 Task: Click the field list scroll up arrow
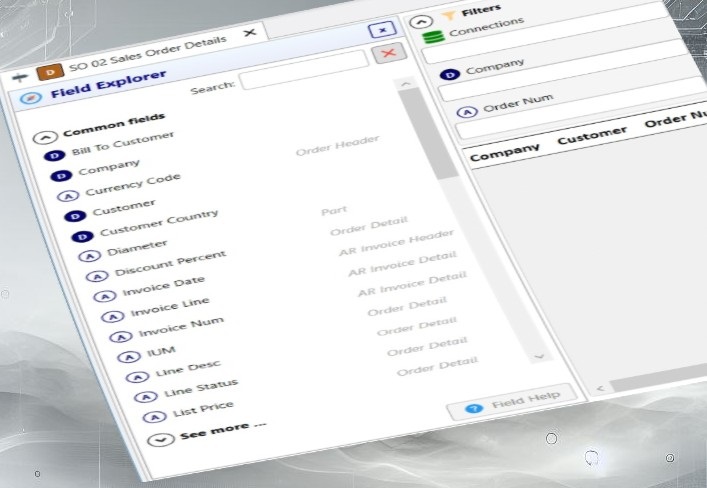point(405,84)
